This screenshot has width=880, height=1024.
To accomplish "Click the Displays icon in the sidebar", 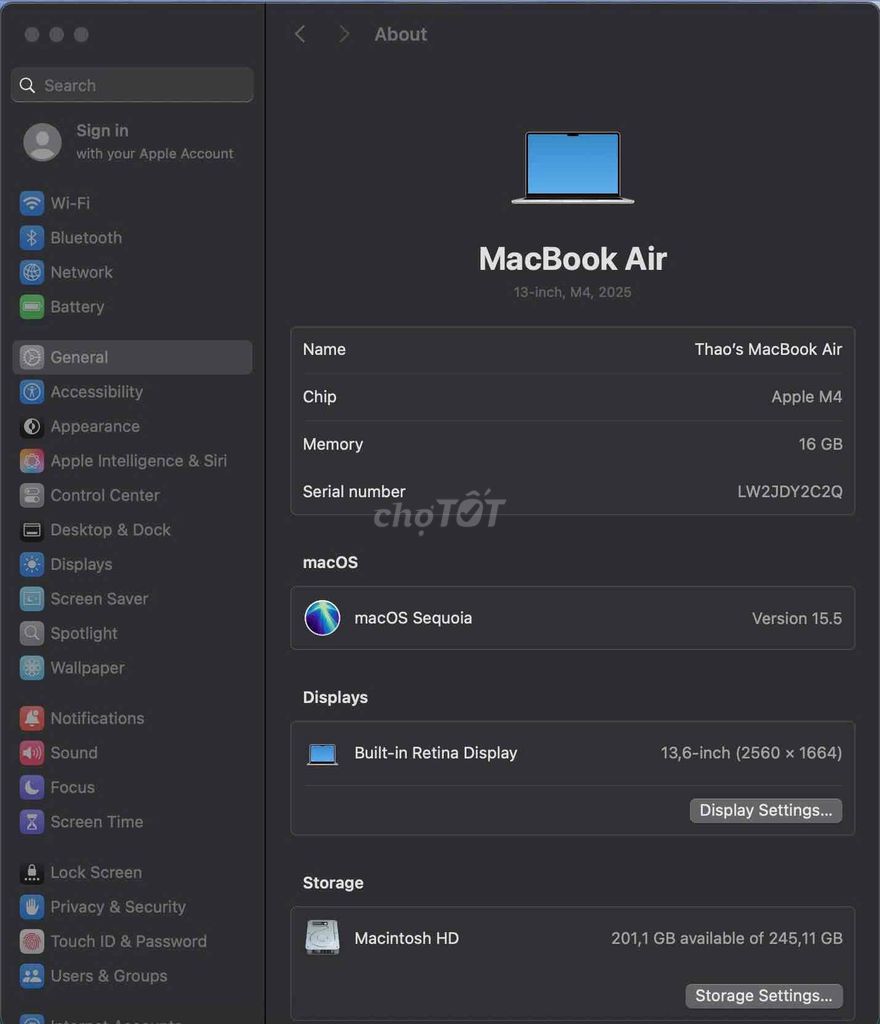I will [x=31, y=564].
